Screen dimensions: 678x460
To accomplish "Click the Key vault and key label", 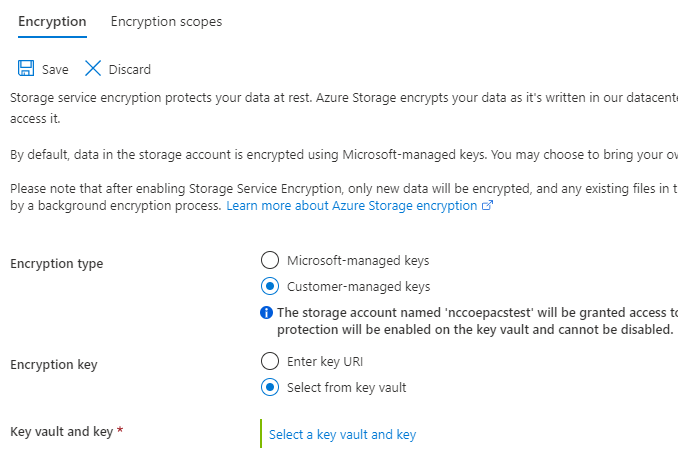I will (x=62, y=431).
